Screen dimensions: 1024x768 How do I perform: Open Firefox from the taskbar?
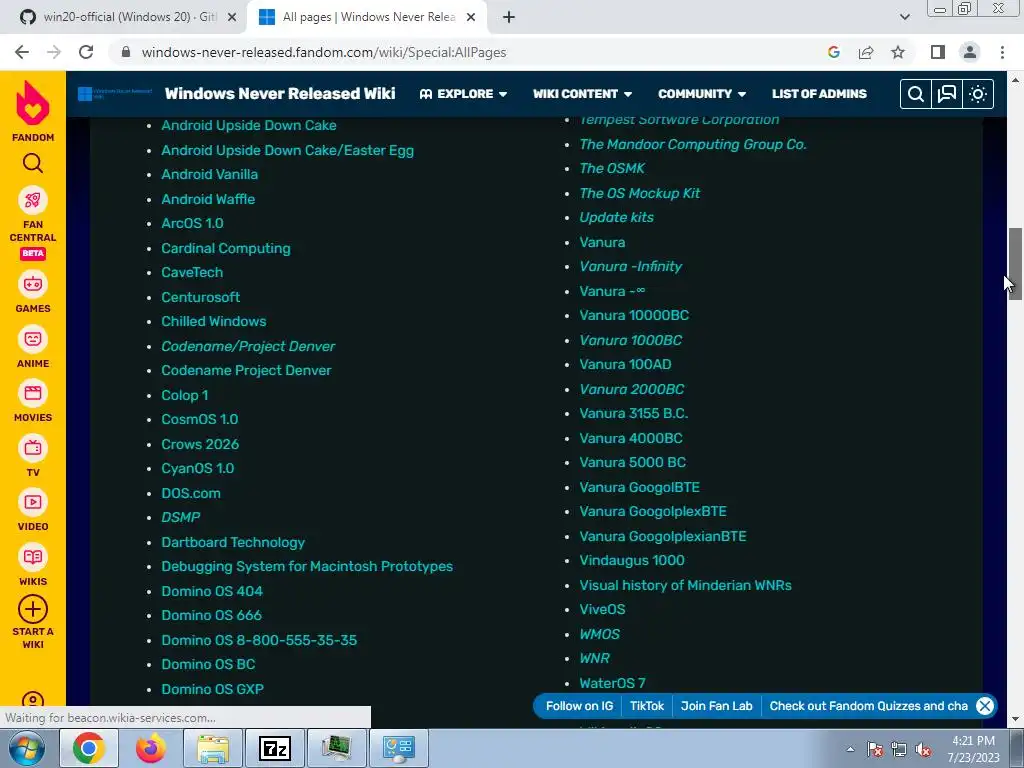pos(151,748)
